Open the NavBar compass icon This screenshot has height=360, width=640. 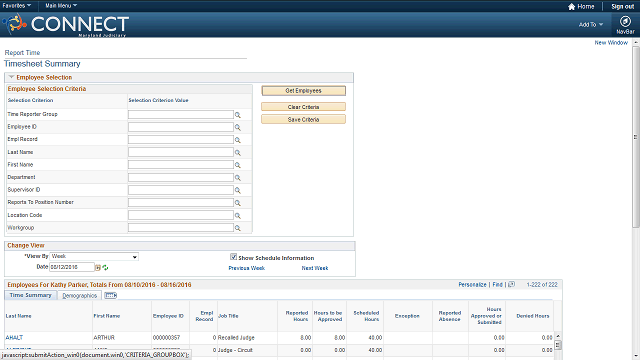tap(625, 21)
